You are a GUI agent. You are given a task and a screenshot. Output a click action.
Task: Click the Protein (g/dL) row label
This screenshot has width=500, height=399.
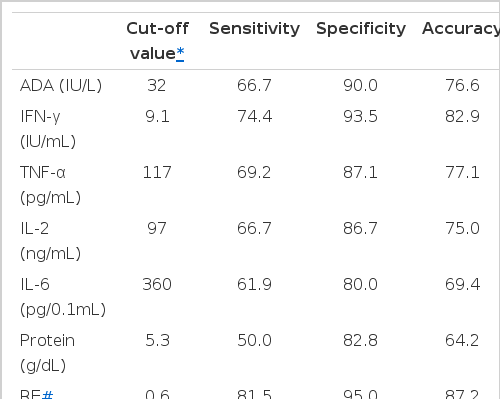click(47, 353)
